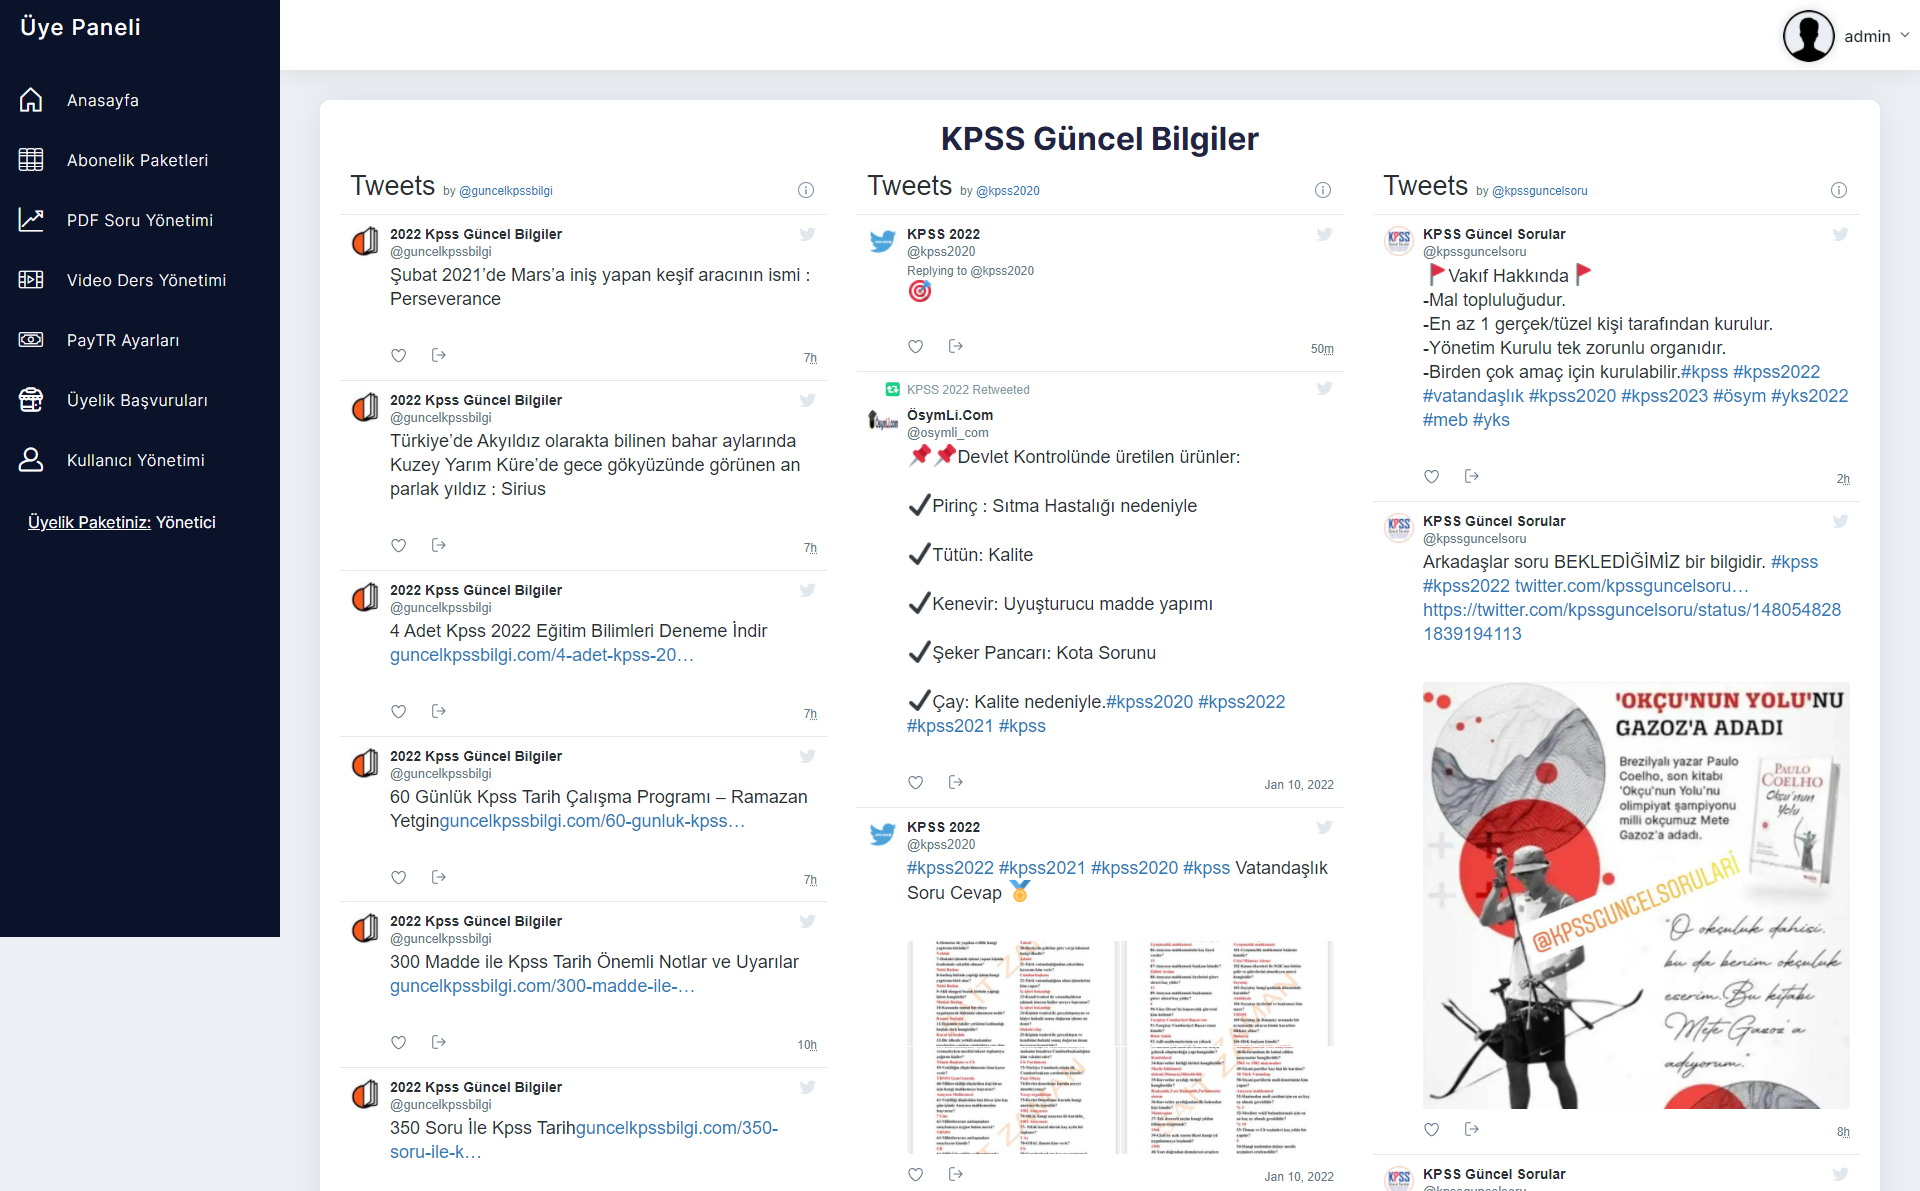1920x1191 pixels.
Task: Click the 10h timestamp on 300 Madde tweet
Action: tap(807, 1045)
